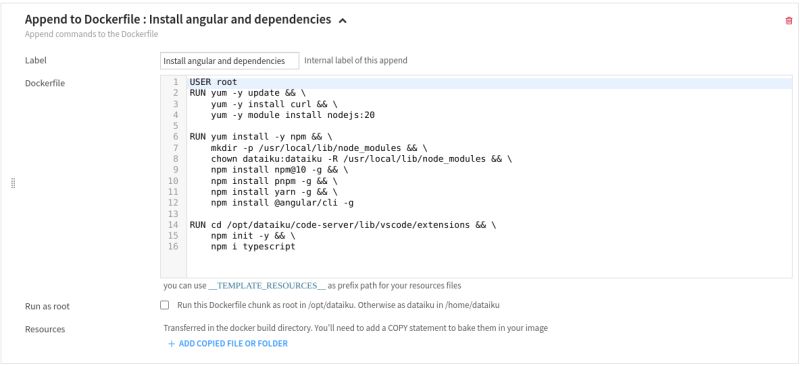The image size is (800, 366).
Task: Delete the Append to Dockerfile block via trash icon
Action: click(789, 21)
